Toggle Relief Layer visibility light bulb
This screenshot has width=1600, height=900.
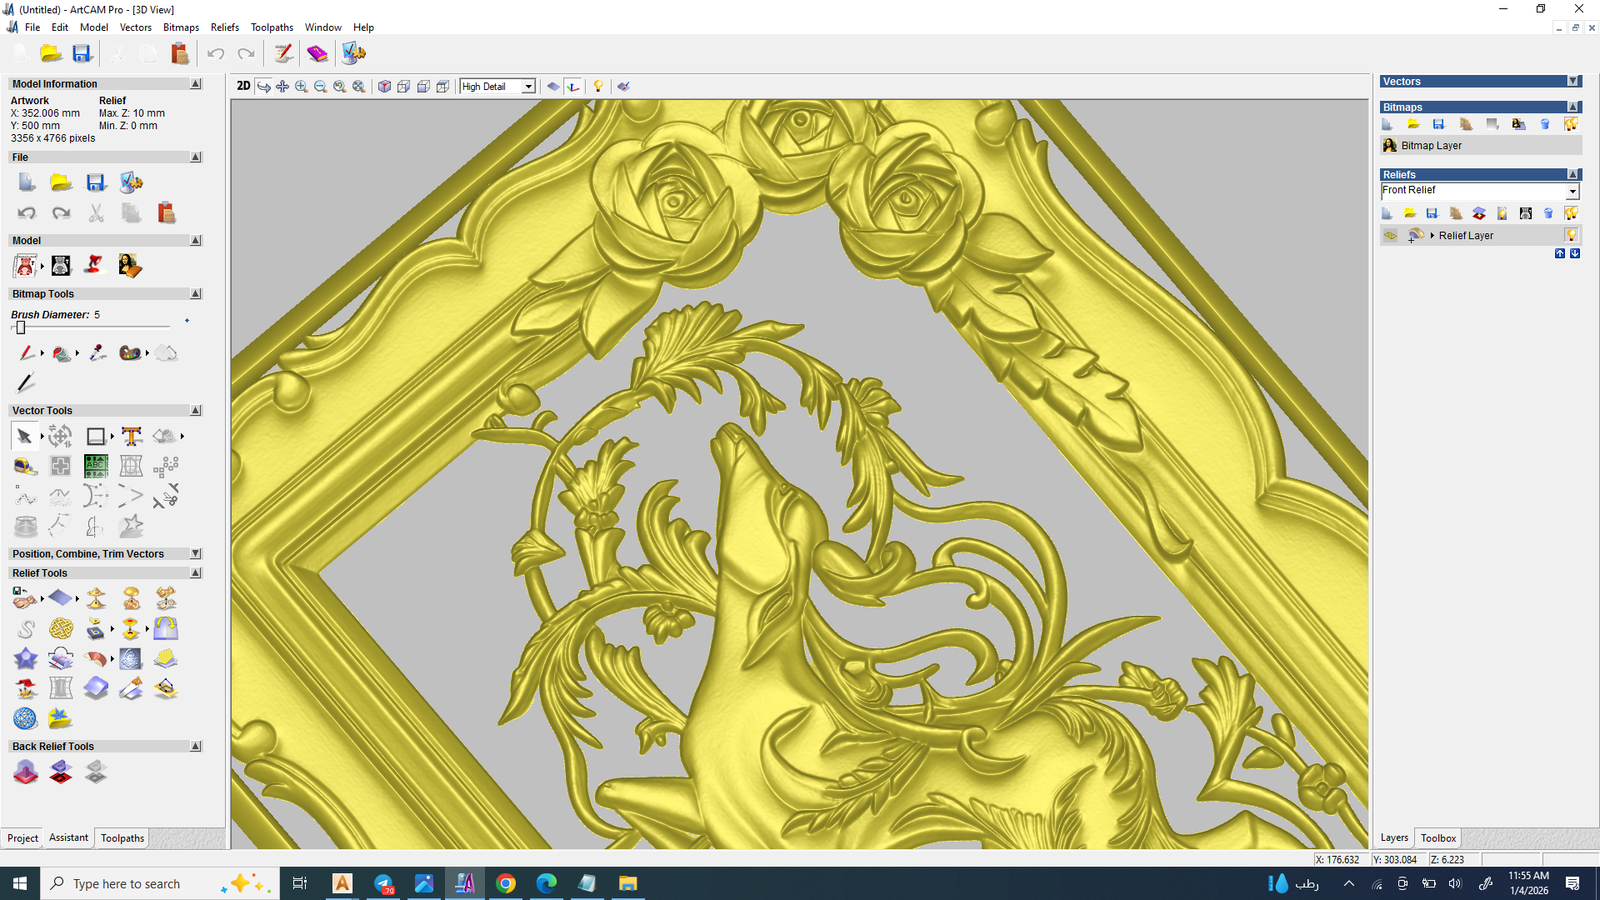click(x=1571, y=235)
